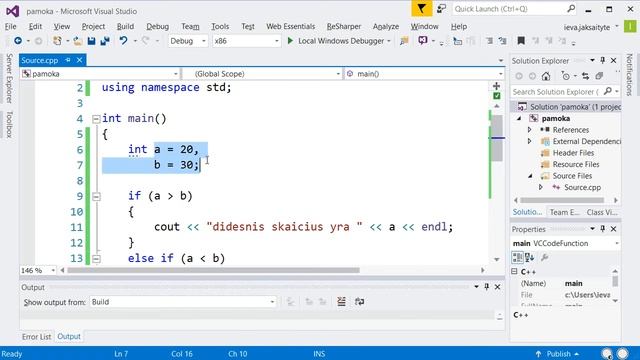Screen dimensions: 640x360
Task: Click Clear All icon in Output panel
Action: (x=341, y=302)
